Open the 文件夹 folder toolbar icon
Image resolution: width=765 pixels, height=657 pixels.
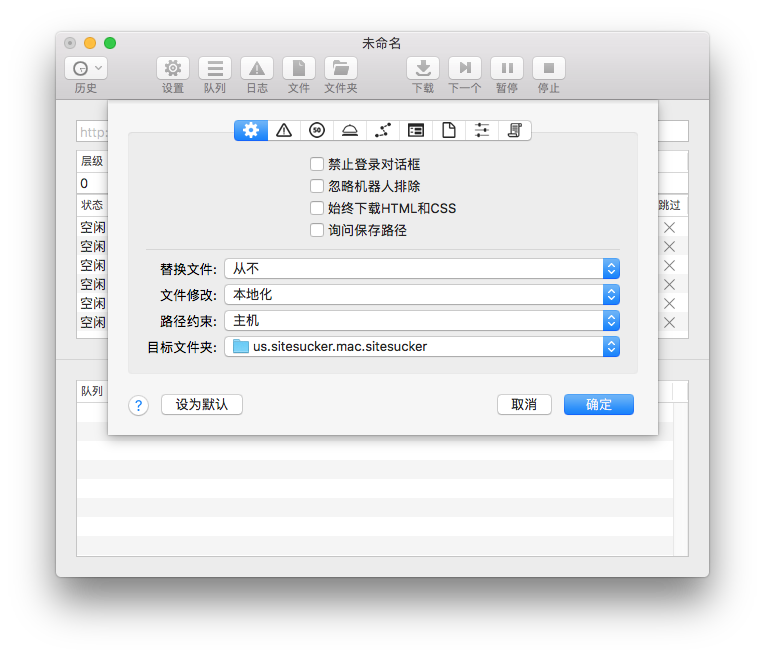point(341,68)
